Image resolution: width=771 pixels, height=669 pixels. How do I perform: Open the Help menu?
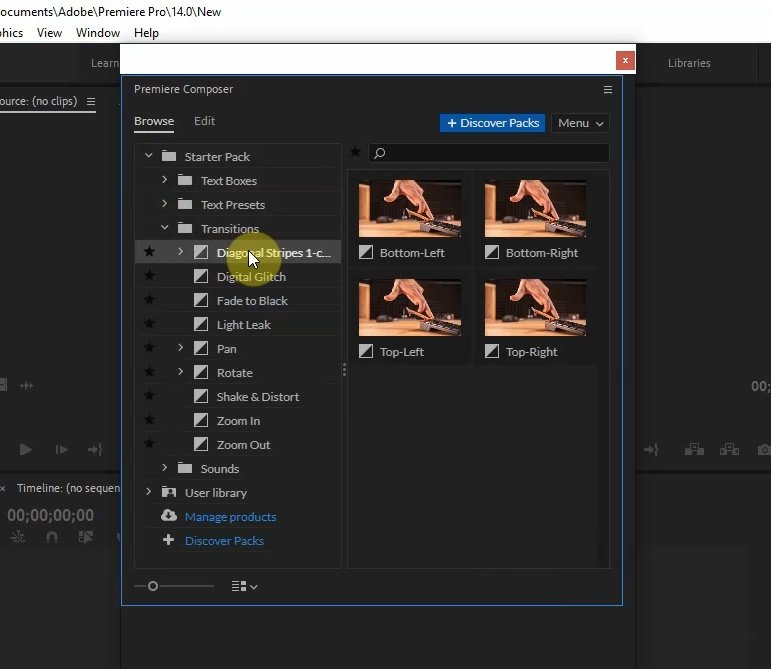pyautogui.click(x=146, y=33)
